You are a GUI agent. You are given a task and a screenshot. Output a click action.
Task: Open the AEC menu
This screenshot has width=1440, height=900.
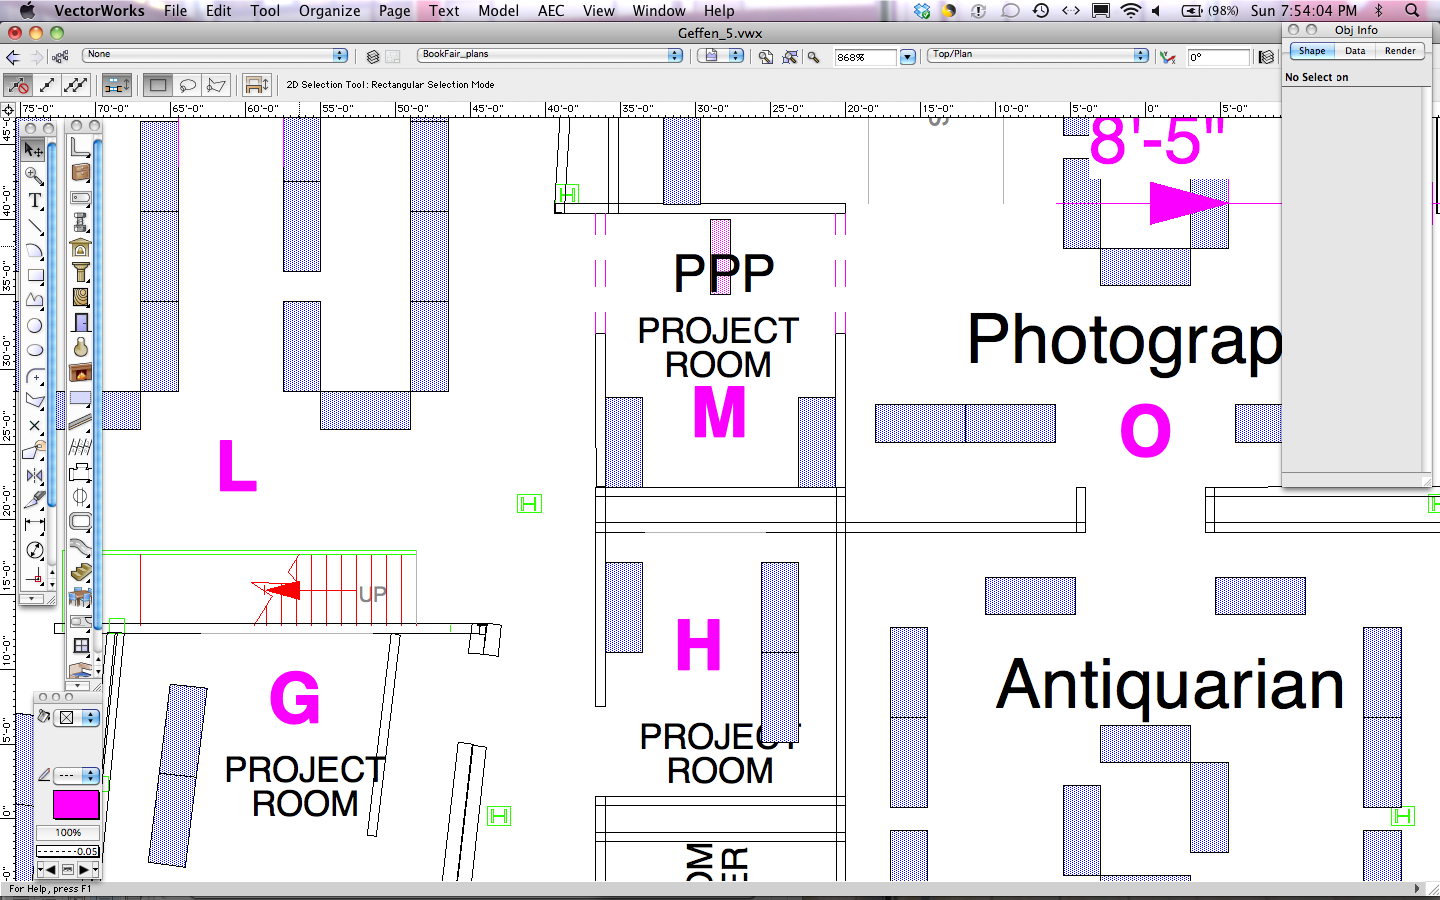click(551, 11)
